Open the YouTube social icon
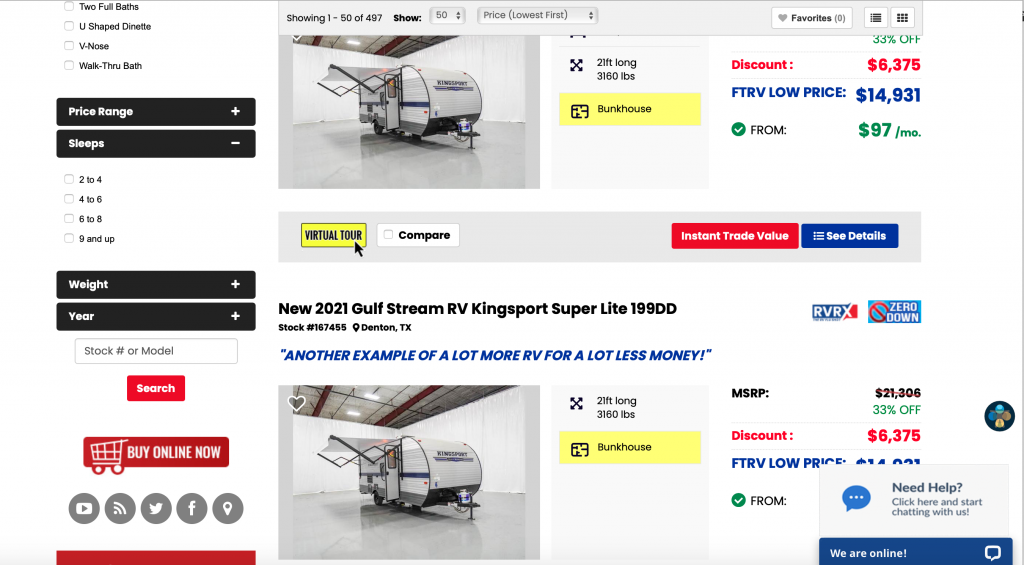Screen dimensions: 1024x565 click(84, 509)
